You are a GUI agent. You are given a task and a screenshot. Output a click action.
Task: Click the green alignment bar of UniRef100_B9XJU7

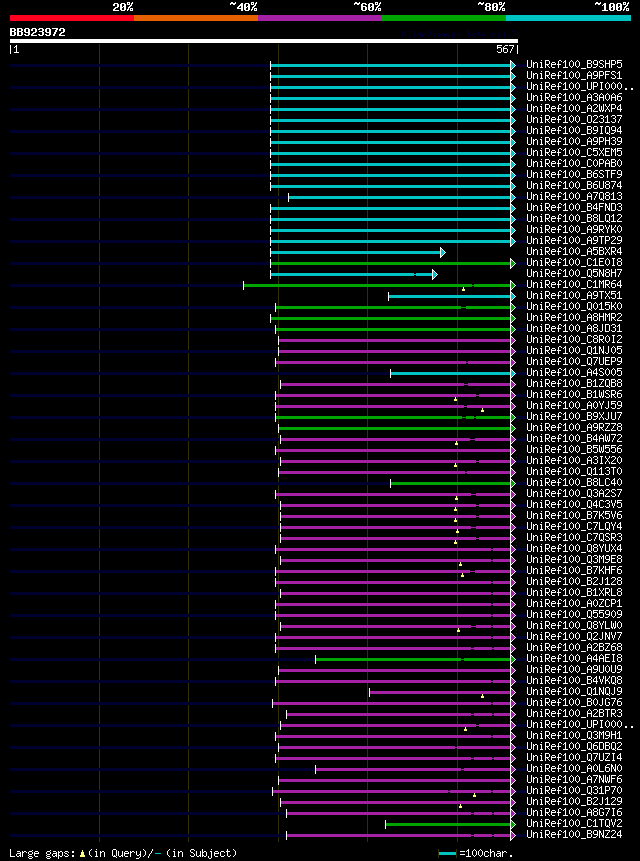[x=396, y=417]
